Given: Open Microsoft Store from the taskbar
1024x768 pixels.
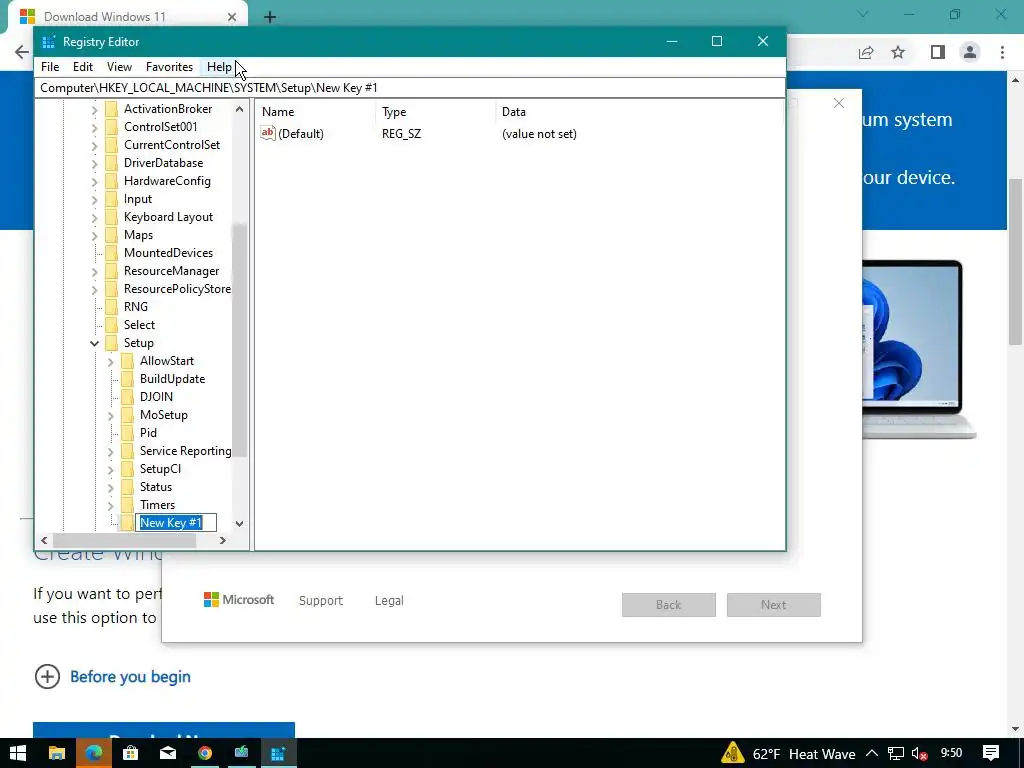Looking at the screenshot, I should point(131,754).
